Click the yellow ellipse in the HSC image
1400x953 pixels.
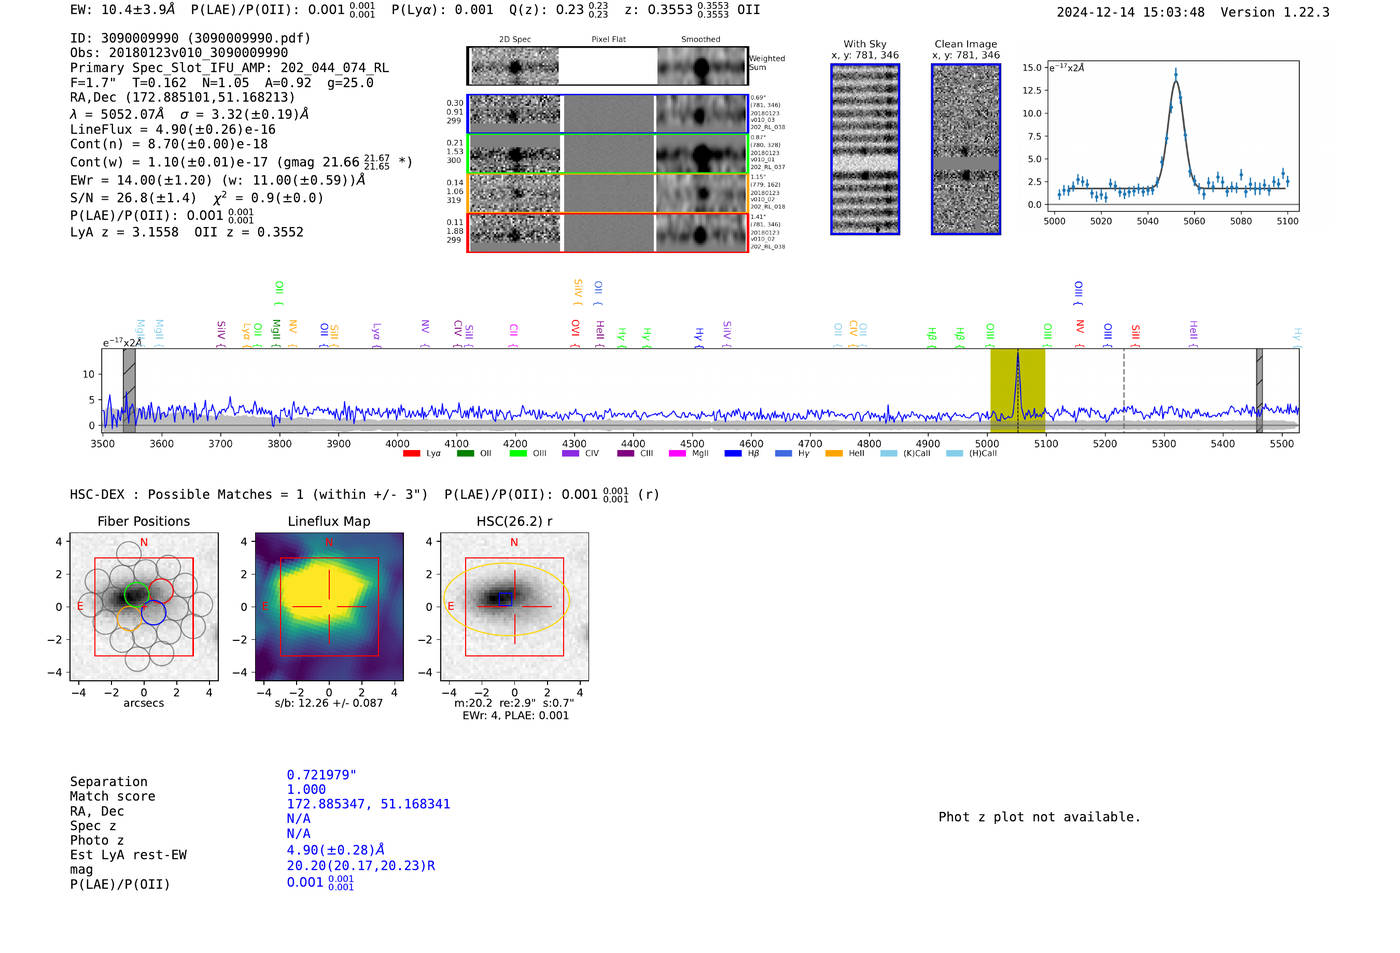pyautogui.click(x=506, y=599)
